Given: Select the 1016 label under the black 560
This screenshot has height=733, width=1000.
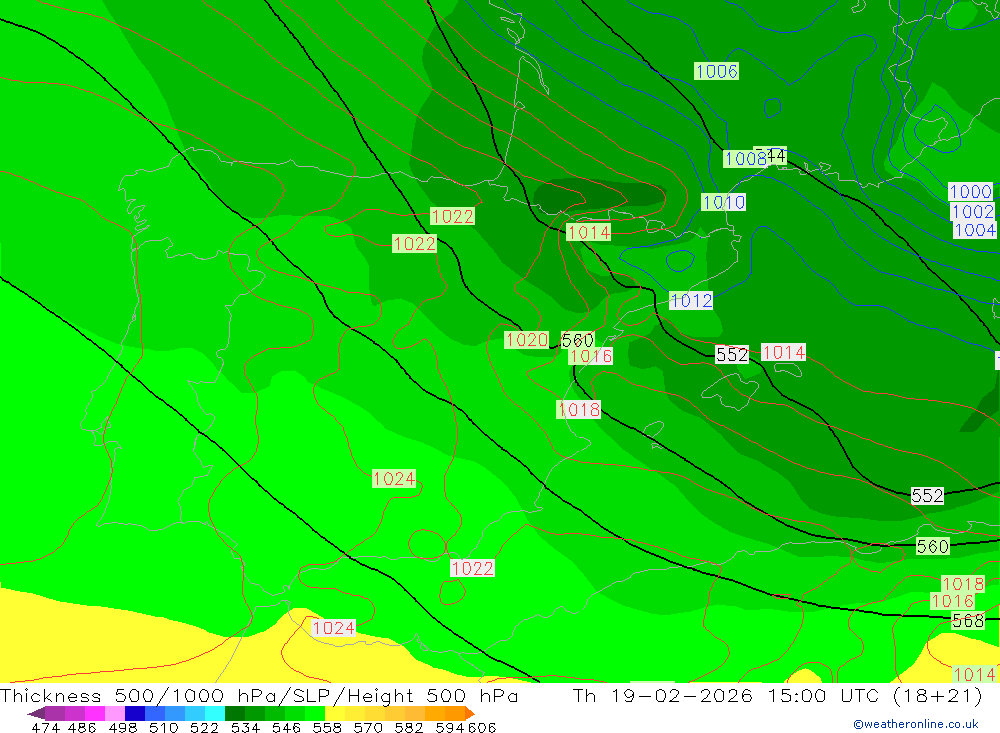Looking at the screenshot, I should pos(591,356).
